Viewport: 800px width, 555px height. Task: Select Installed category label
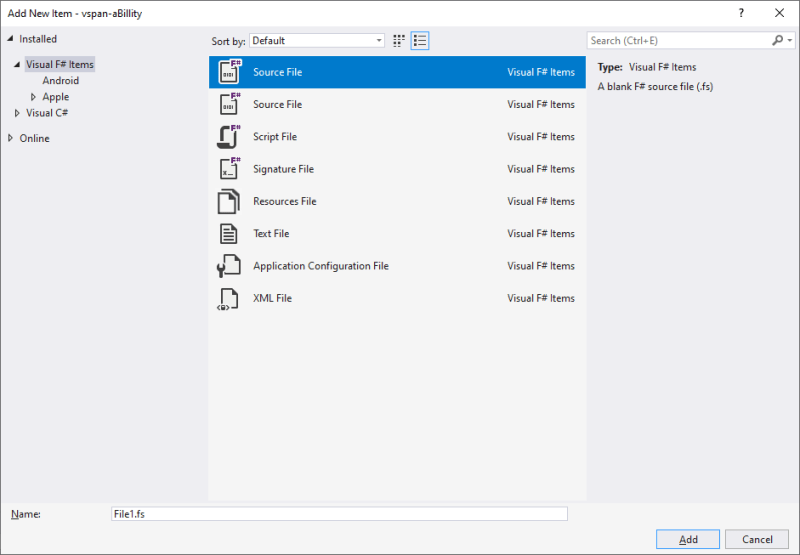click(38, 39)
